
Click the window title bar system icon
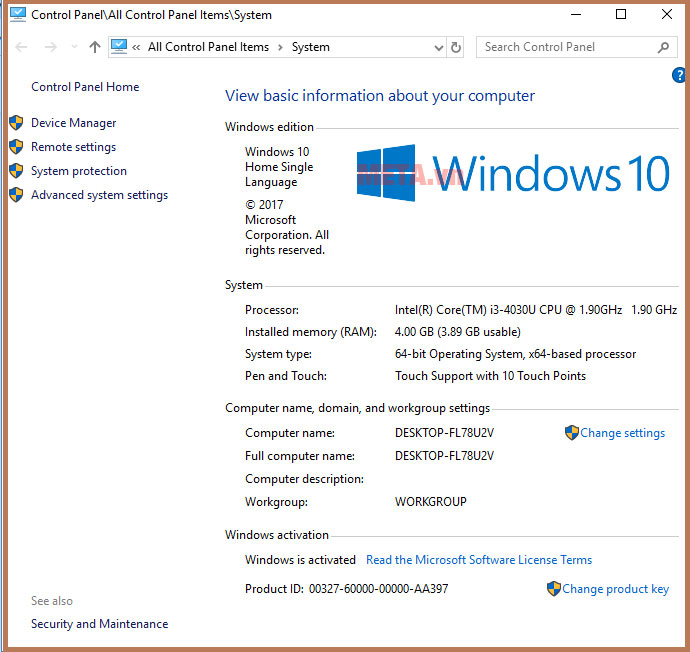point(18,15)
